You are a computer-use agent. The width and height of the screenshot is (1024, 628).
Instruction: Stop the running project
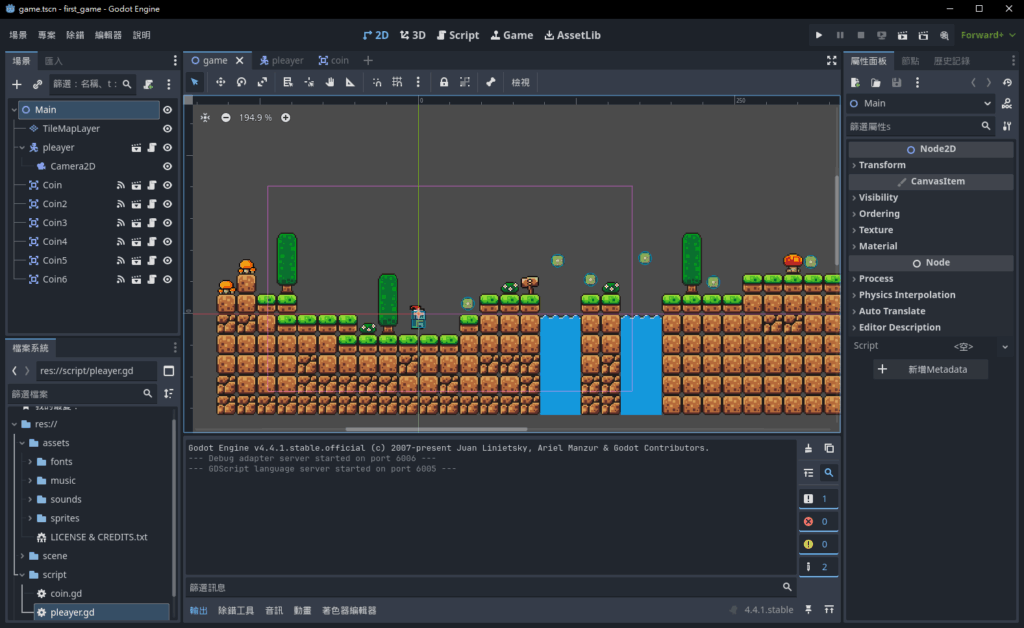point(861,35)
